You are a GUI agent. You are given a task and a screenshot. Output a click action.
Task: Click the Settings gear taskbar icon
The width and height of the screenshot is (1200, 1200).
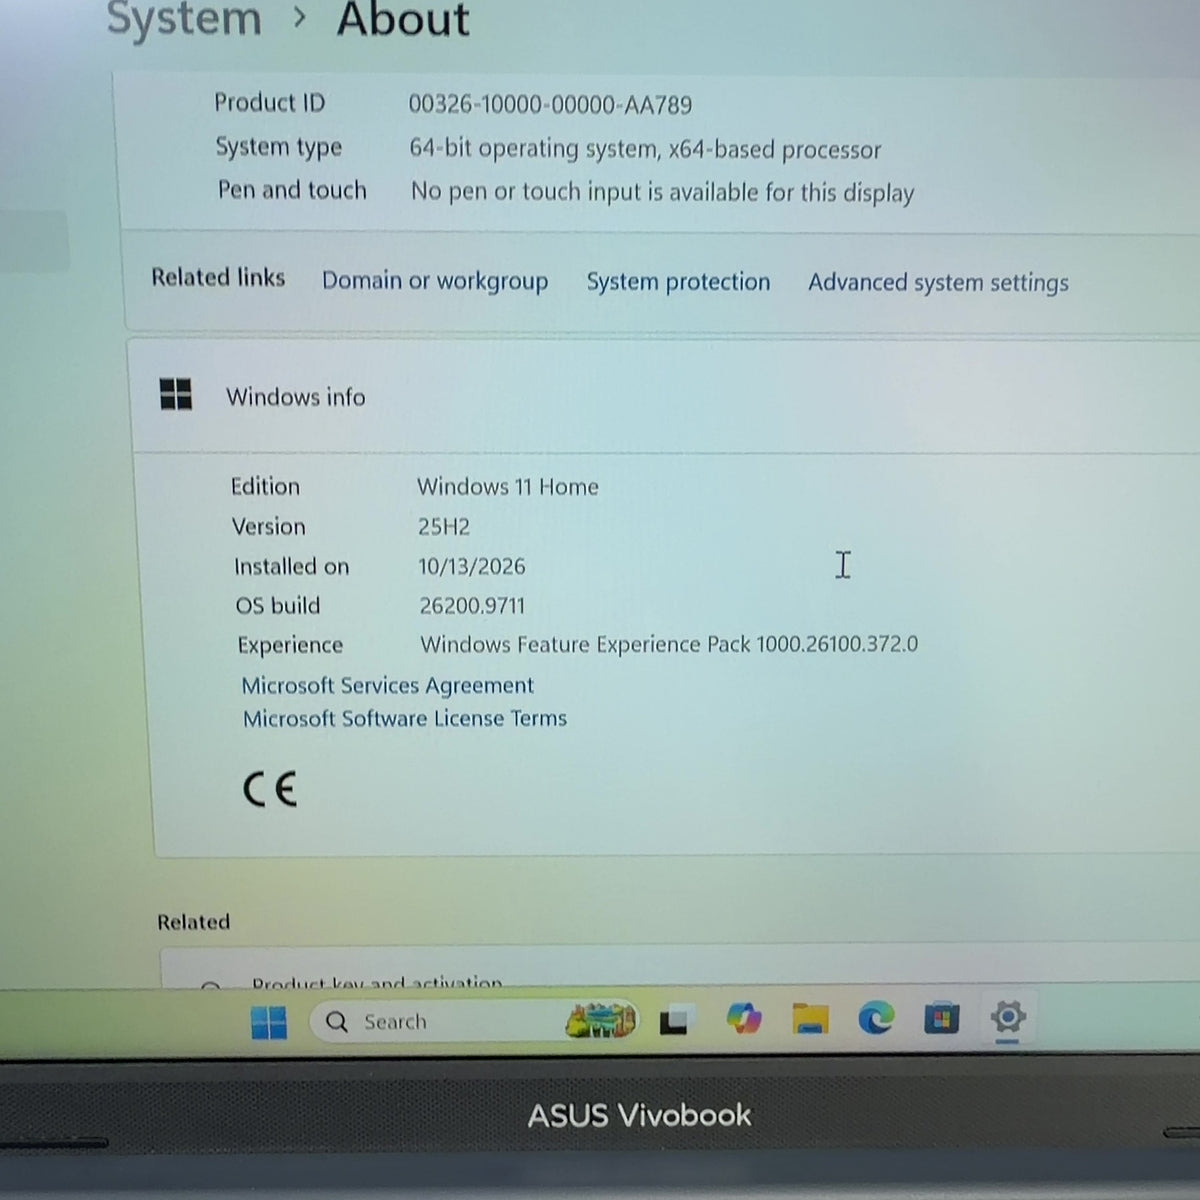[x=1008, y=1018]
